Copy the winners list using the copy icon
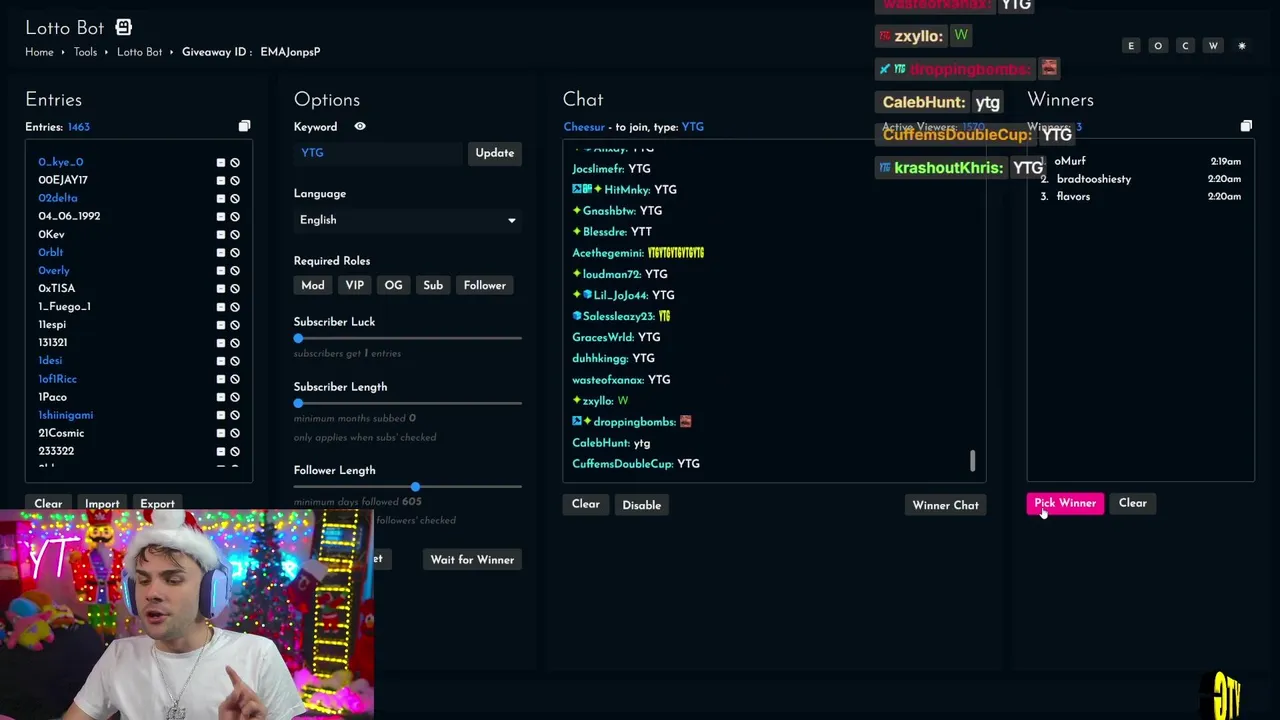 [x=1246, y=126]
